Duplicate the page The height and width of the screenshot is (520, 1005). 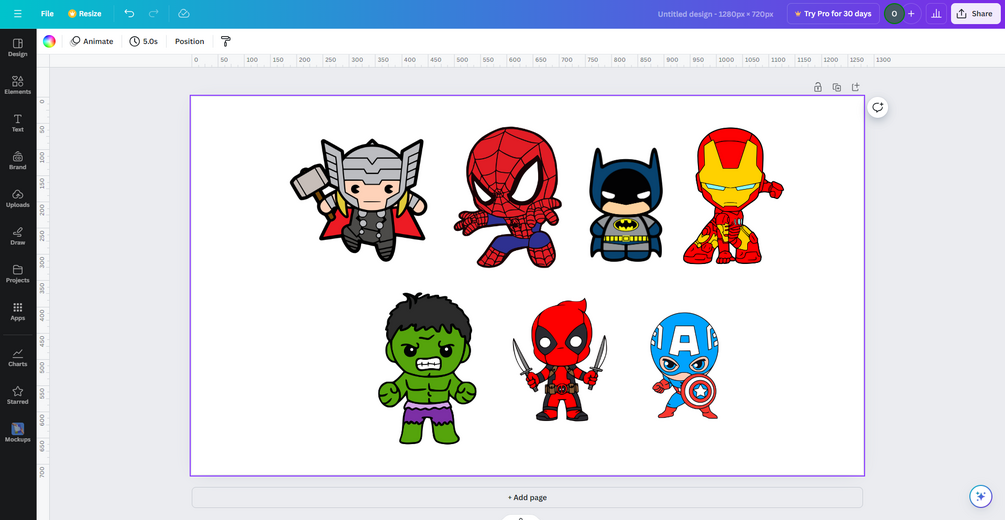point(836,87)
